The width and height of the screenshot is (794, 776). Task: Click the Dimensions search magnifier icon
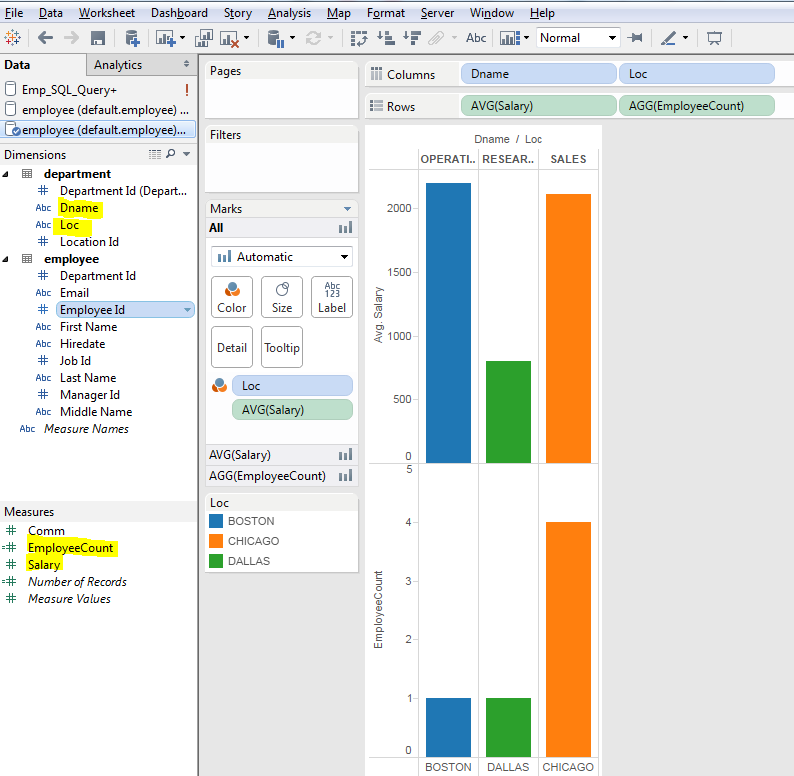click(171, 153)
